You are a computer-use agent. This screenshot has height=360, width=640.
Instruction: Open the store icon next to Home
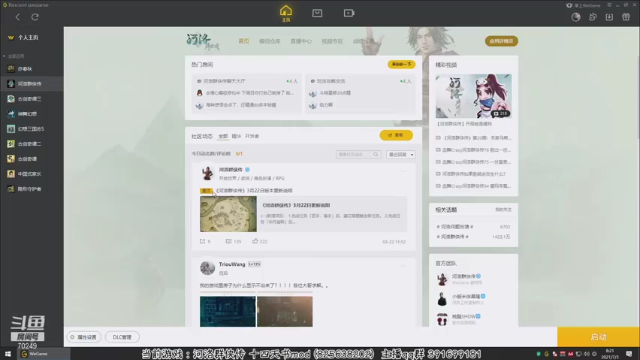(317, 13)
